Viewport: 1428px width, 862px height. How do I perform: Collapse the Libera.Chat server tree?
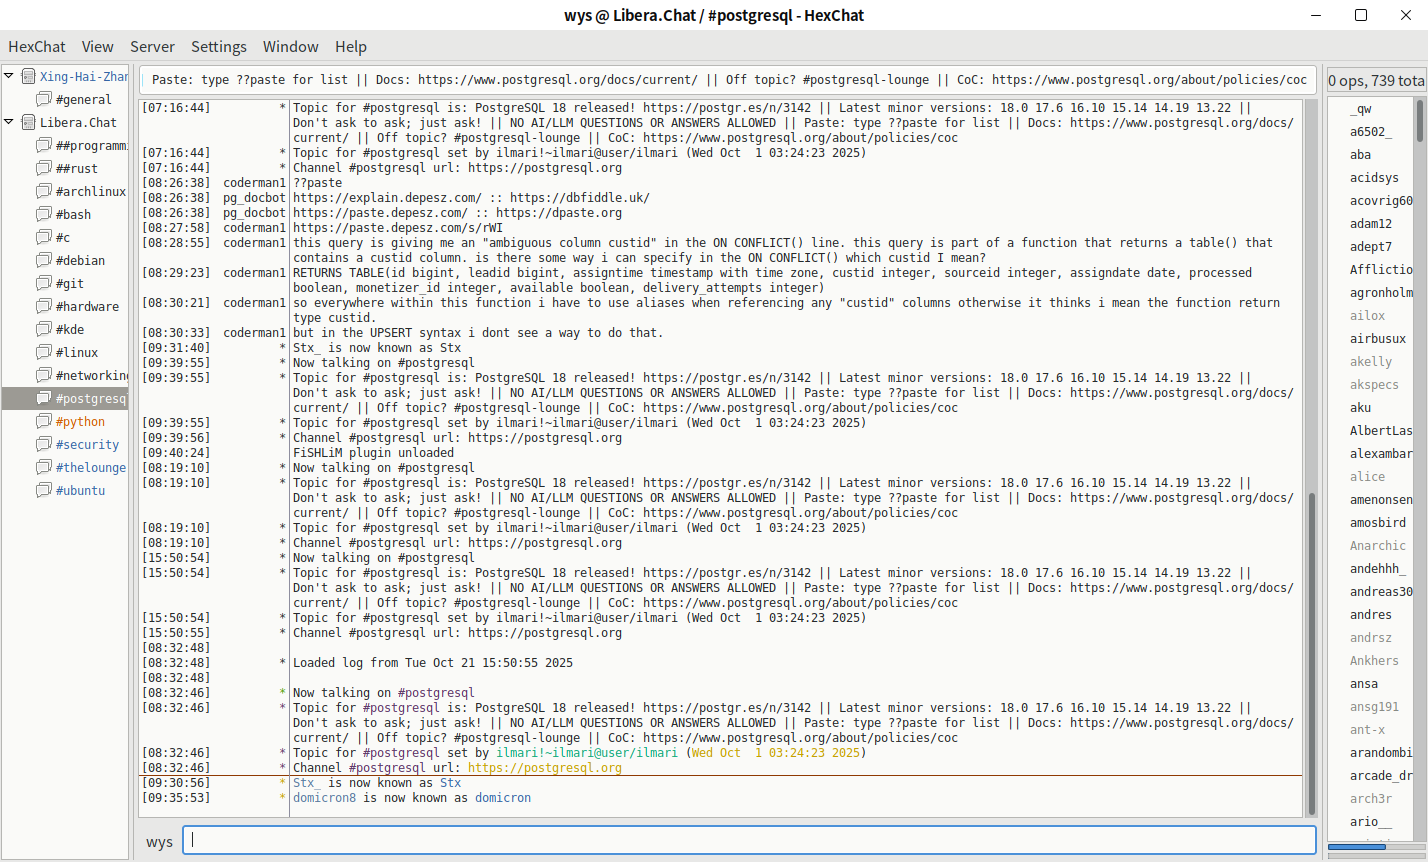click(9, 122)
